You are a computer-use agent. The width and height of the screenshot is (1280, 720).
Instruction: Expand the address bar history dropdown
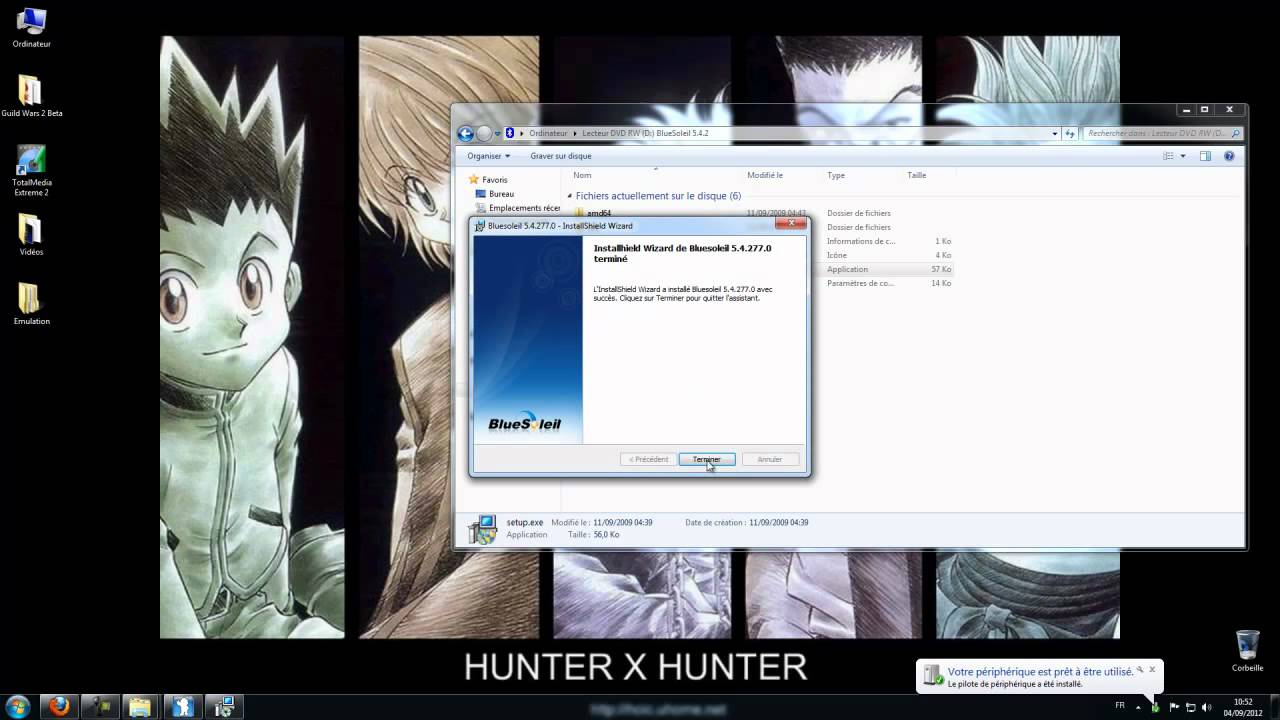coord(1054,133)
